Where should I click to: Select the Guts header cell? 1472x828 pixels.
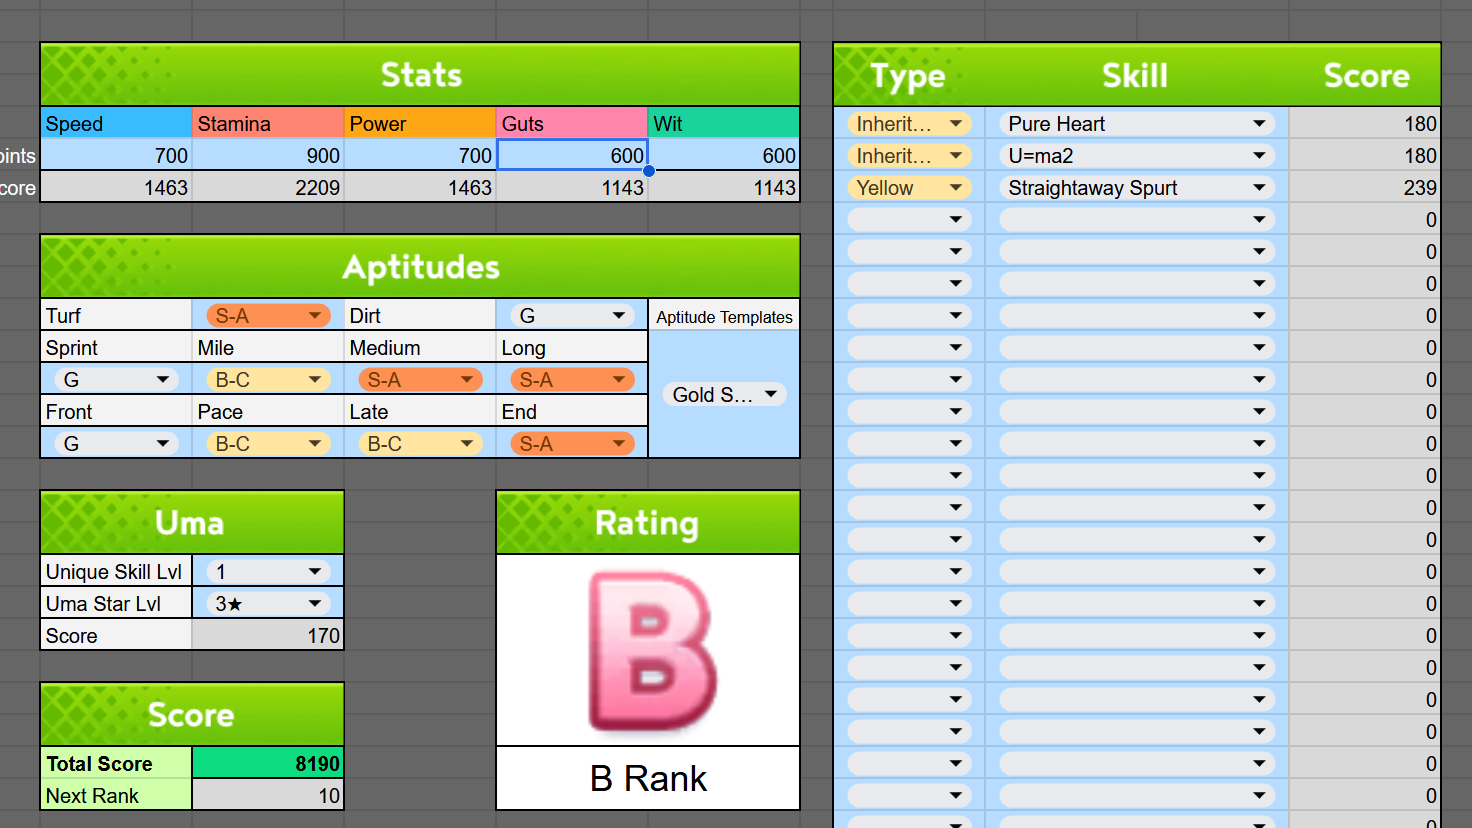click(x=572, y=123)
